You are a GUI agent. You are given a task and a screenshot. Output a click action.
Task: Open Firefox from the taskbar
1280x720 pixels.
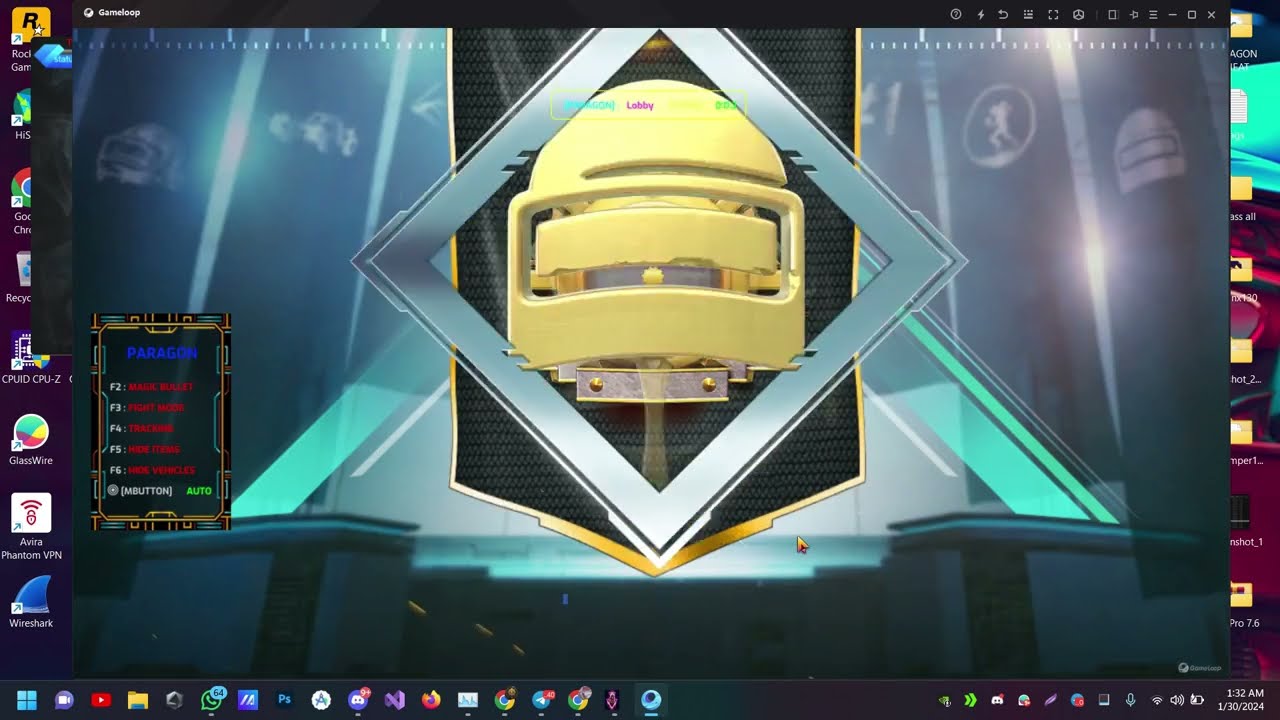(431, 700)
